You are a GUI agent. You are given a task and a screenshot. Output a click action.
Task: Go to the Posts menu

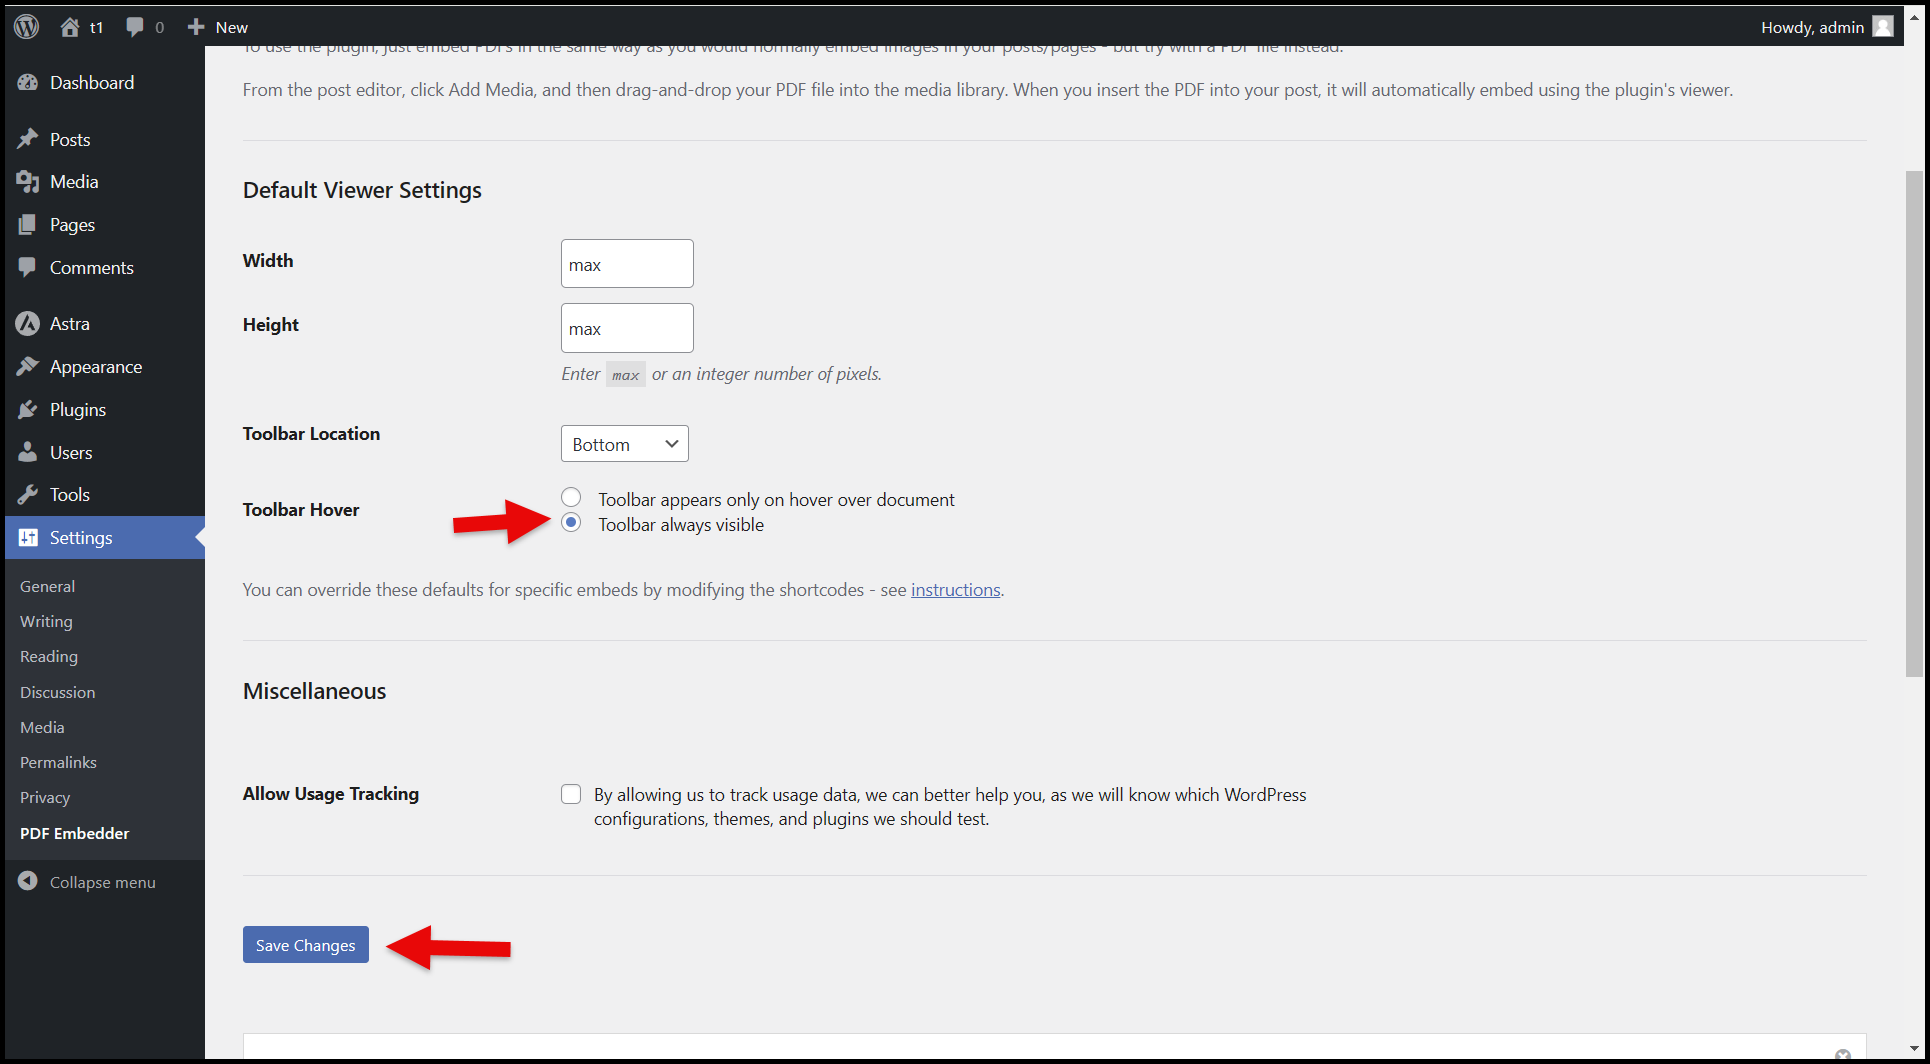(x=70, y=140)
